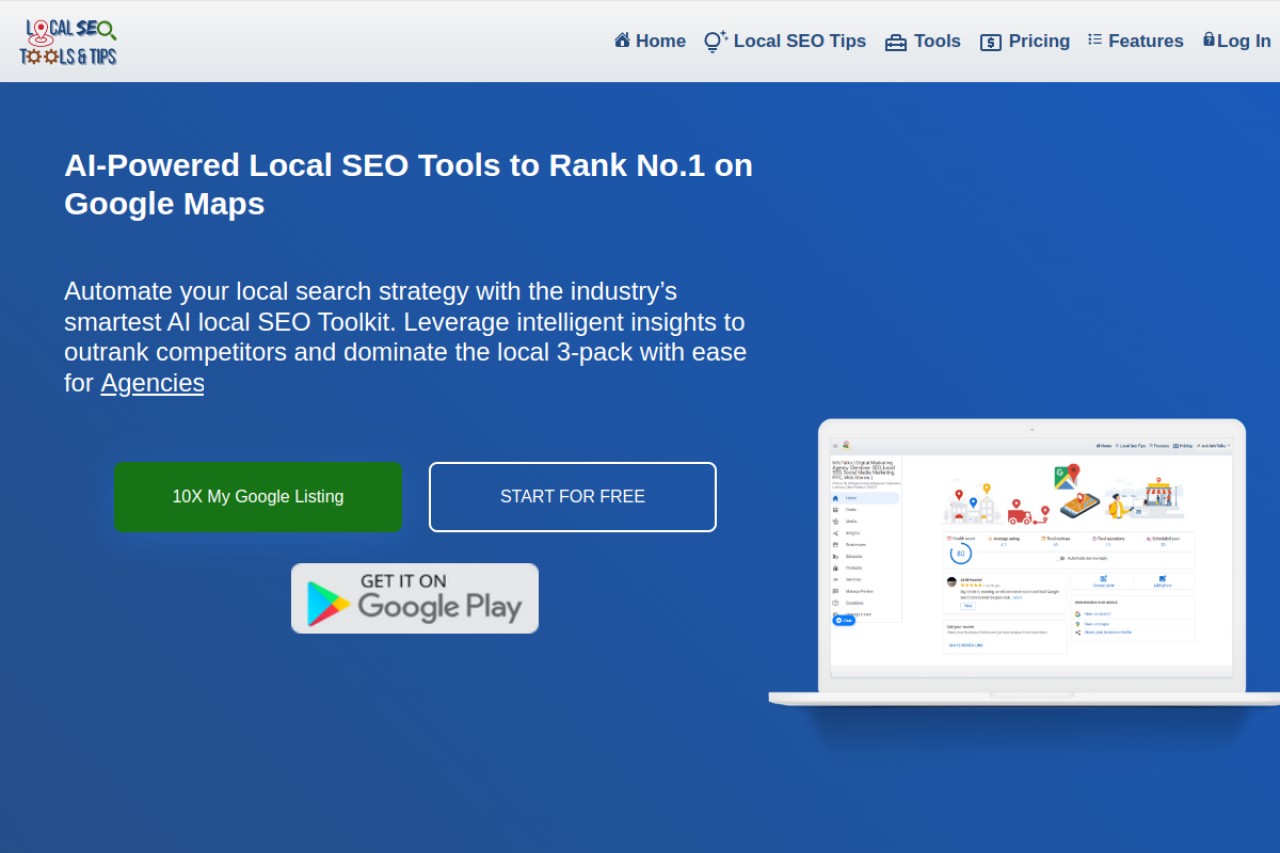The height and width of the screenshot is (853, 1280).
Task: Go to the Tools menu item text
Action: pyautogui.click(x=937, y=41)
